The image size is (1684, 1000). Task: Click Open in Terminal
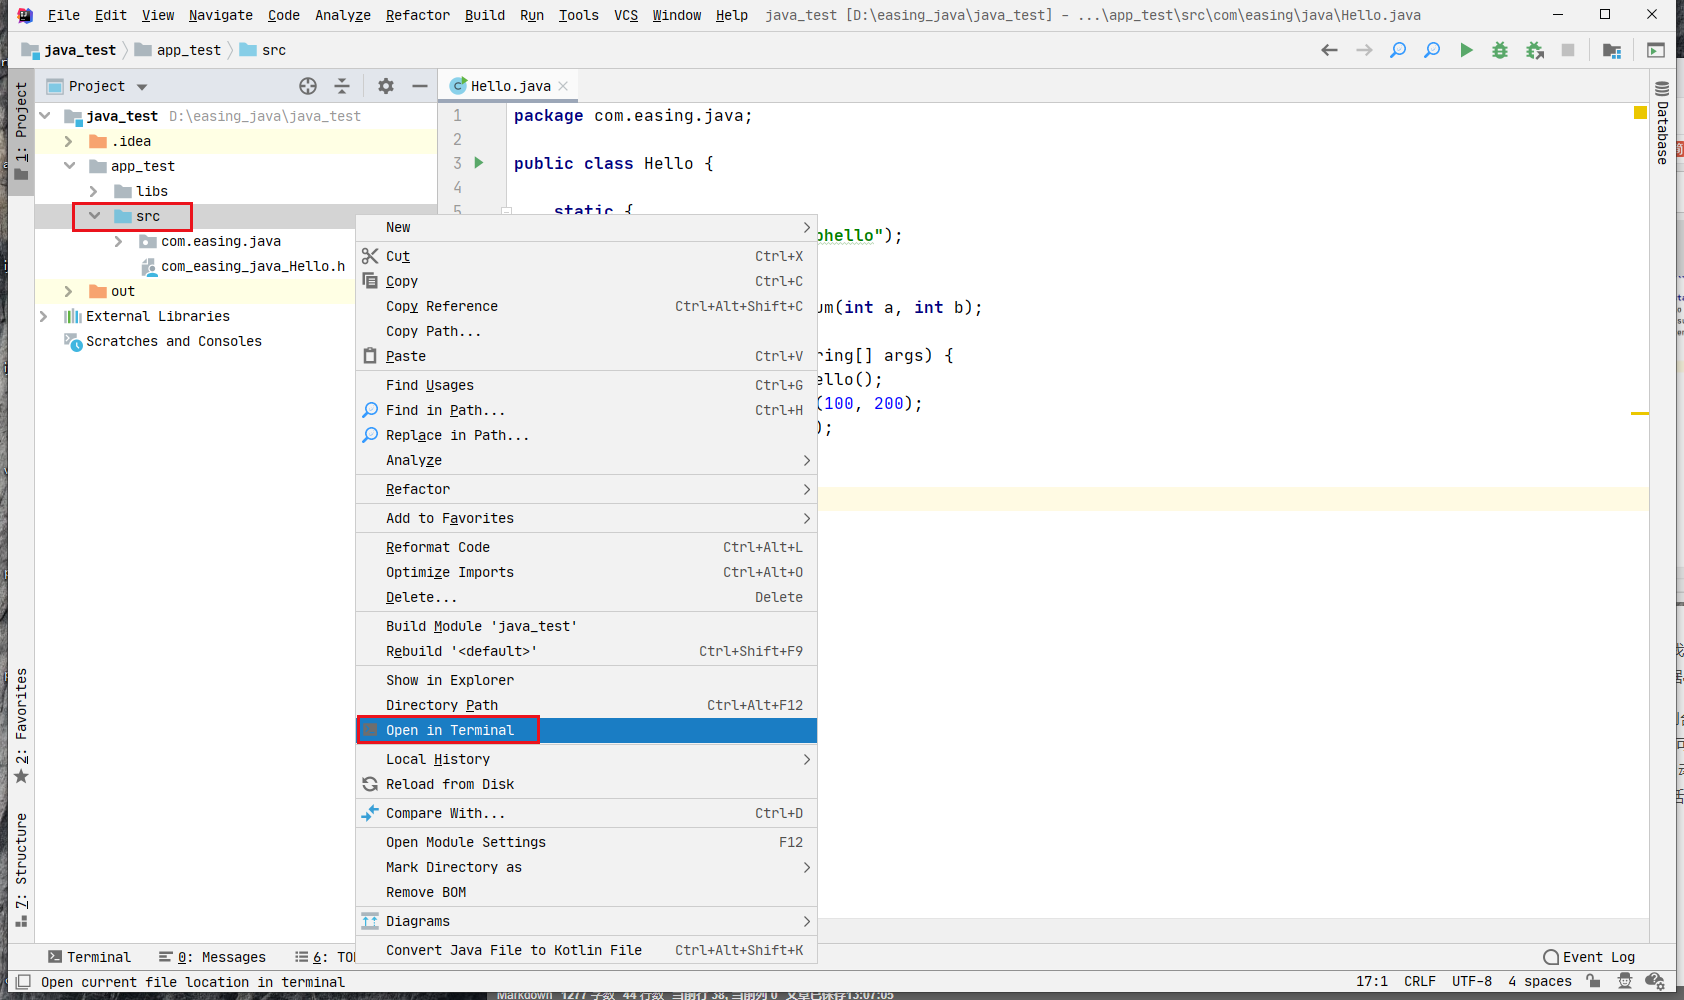point(586,730)
